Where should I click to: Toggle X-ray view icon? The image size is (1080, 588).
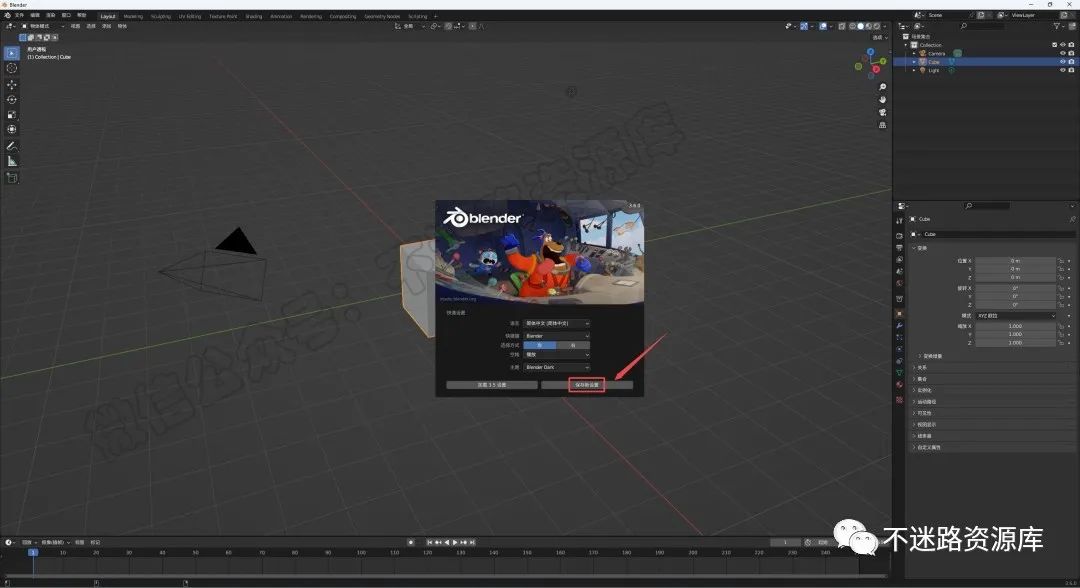842,26
